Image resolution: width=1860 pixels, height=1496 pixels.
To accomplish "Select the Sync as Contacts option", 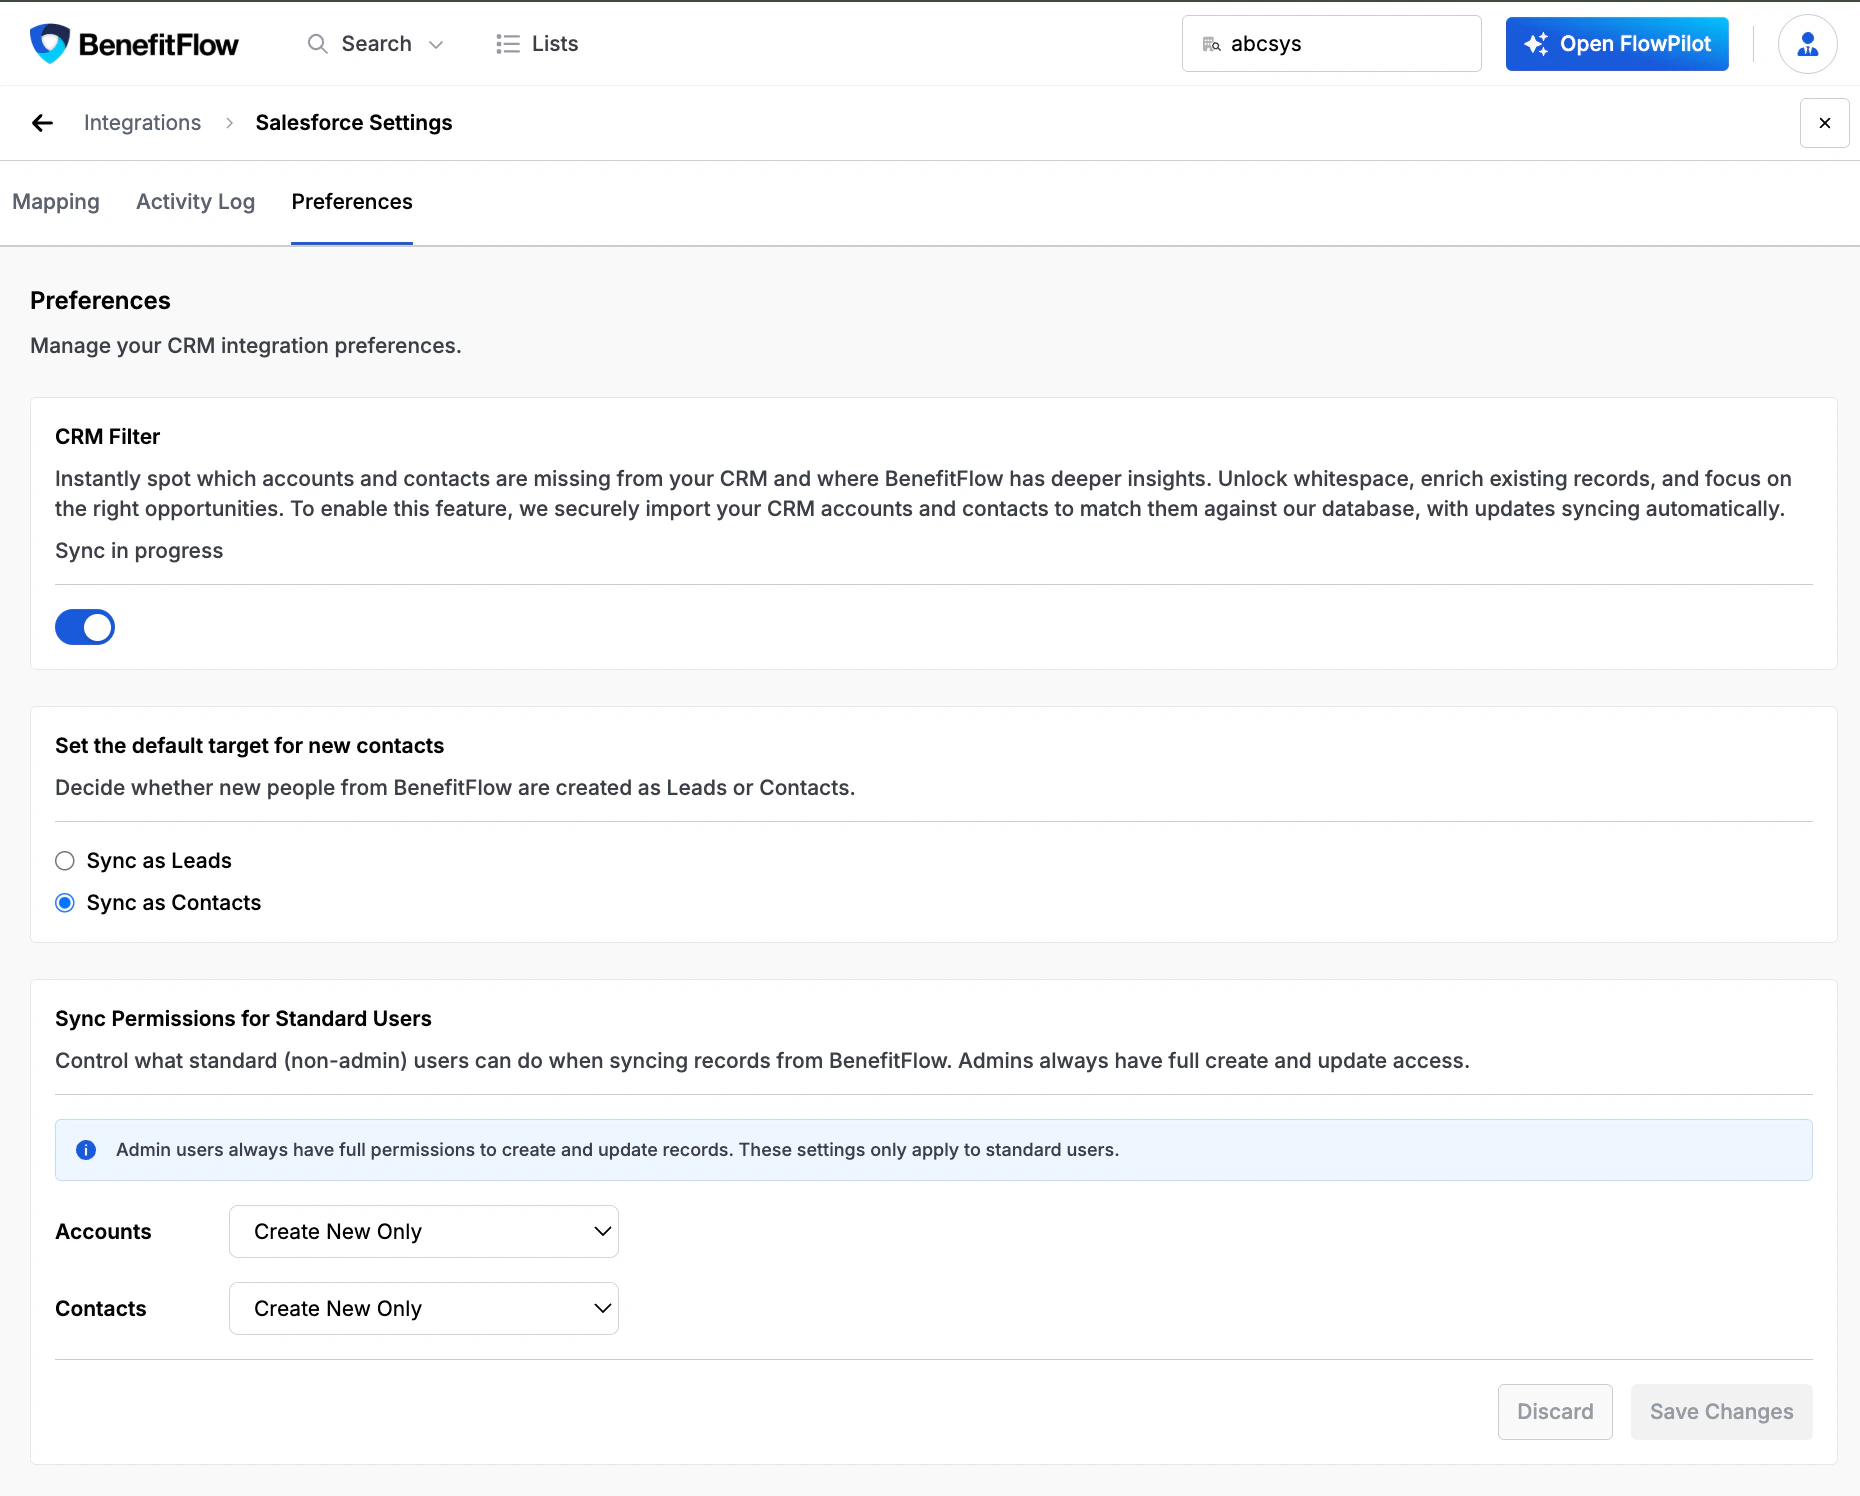I will click(65, 902).
